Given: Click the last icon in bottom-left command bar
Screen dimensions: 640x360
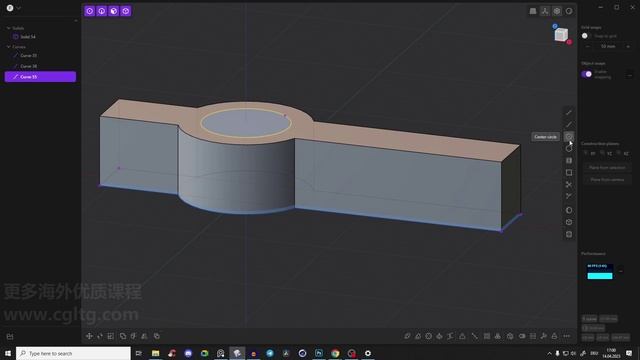Looking at the screenshot, I should click(x=157, y=336).
